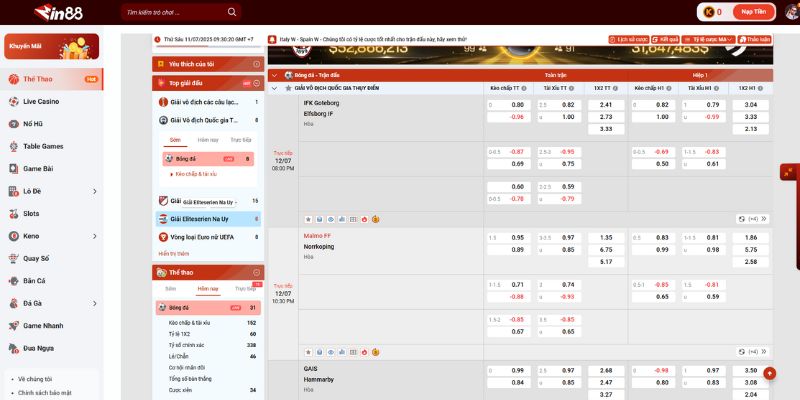The image size is (800, 400).
Task: Click the scroll-to-top red arrow button
Action: pyautogui.click(x=769, y=373)
